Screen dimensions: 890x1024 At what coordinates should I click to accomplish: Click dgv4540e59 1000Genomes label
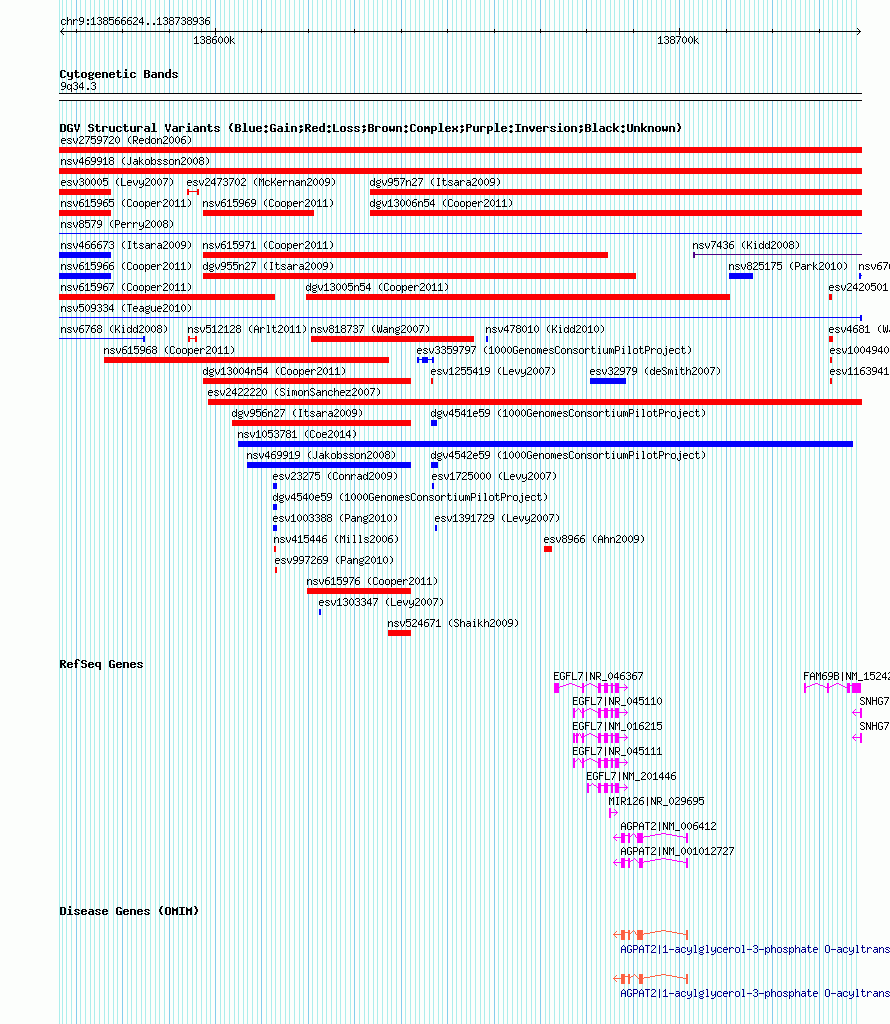pyautogui.click(x=410, y=497)
